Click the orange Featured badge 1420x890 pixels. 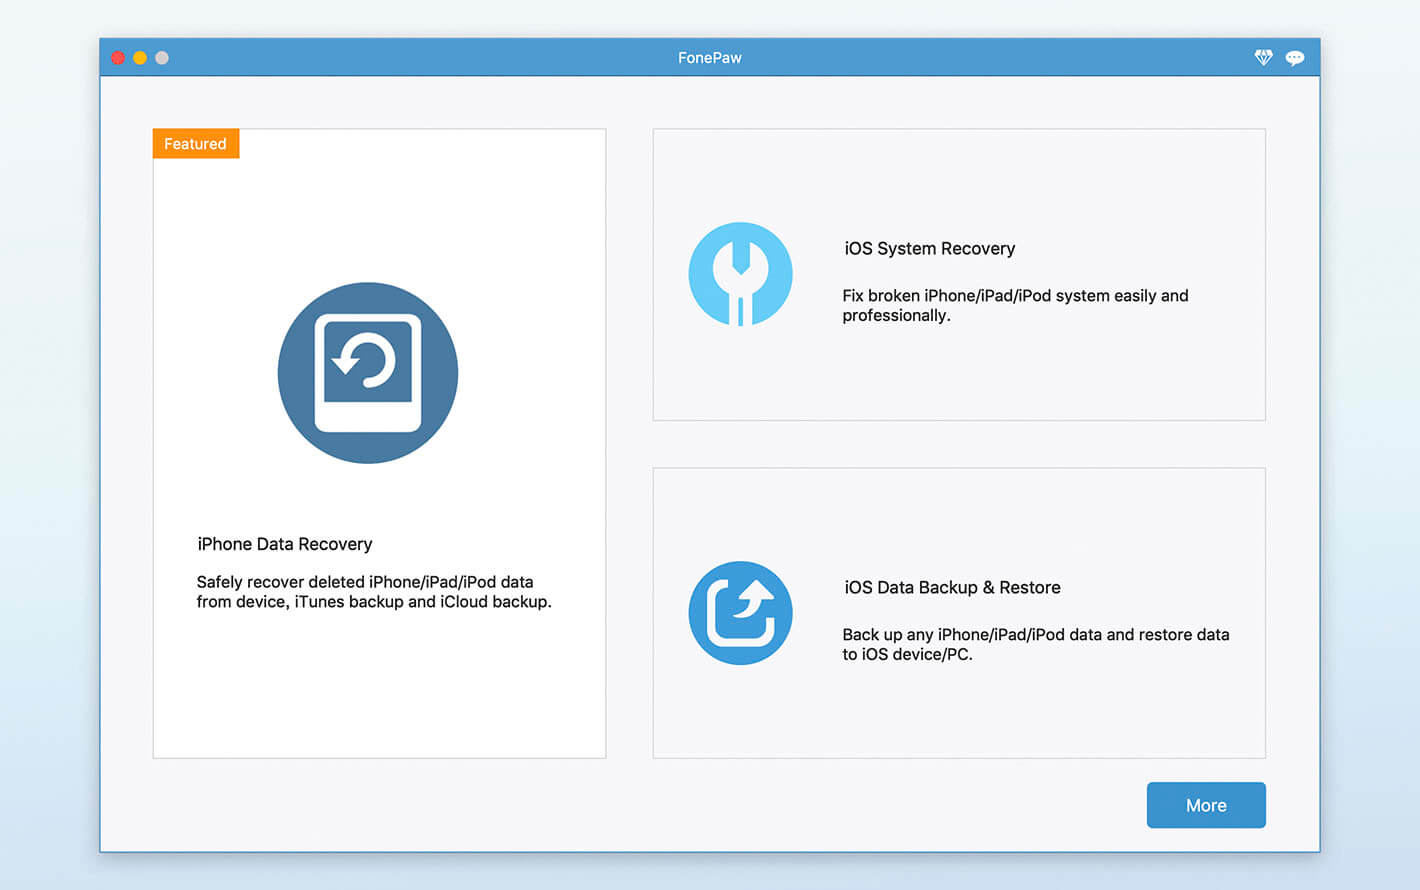(196, 144)
